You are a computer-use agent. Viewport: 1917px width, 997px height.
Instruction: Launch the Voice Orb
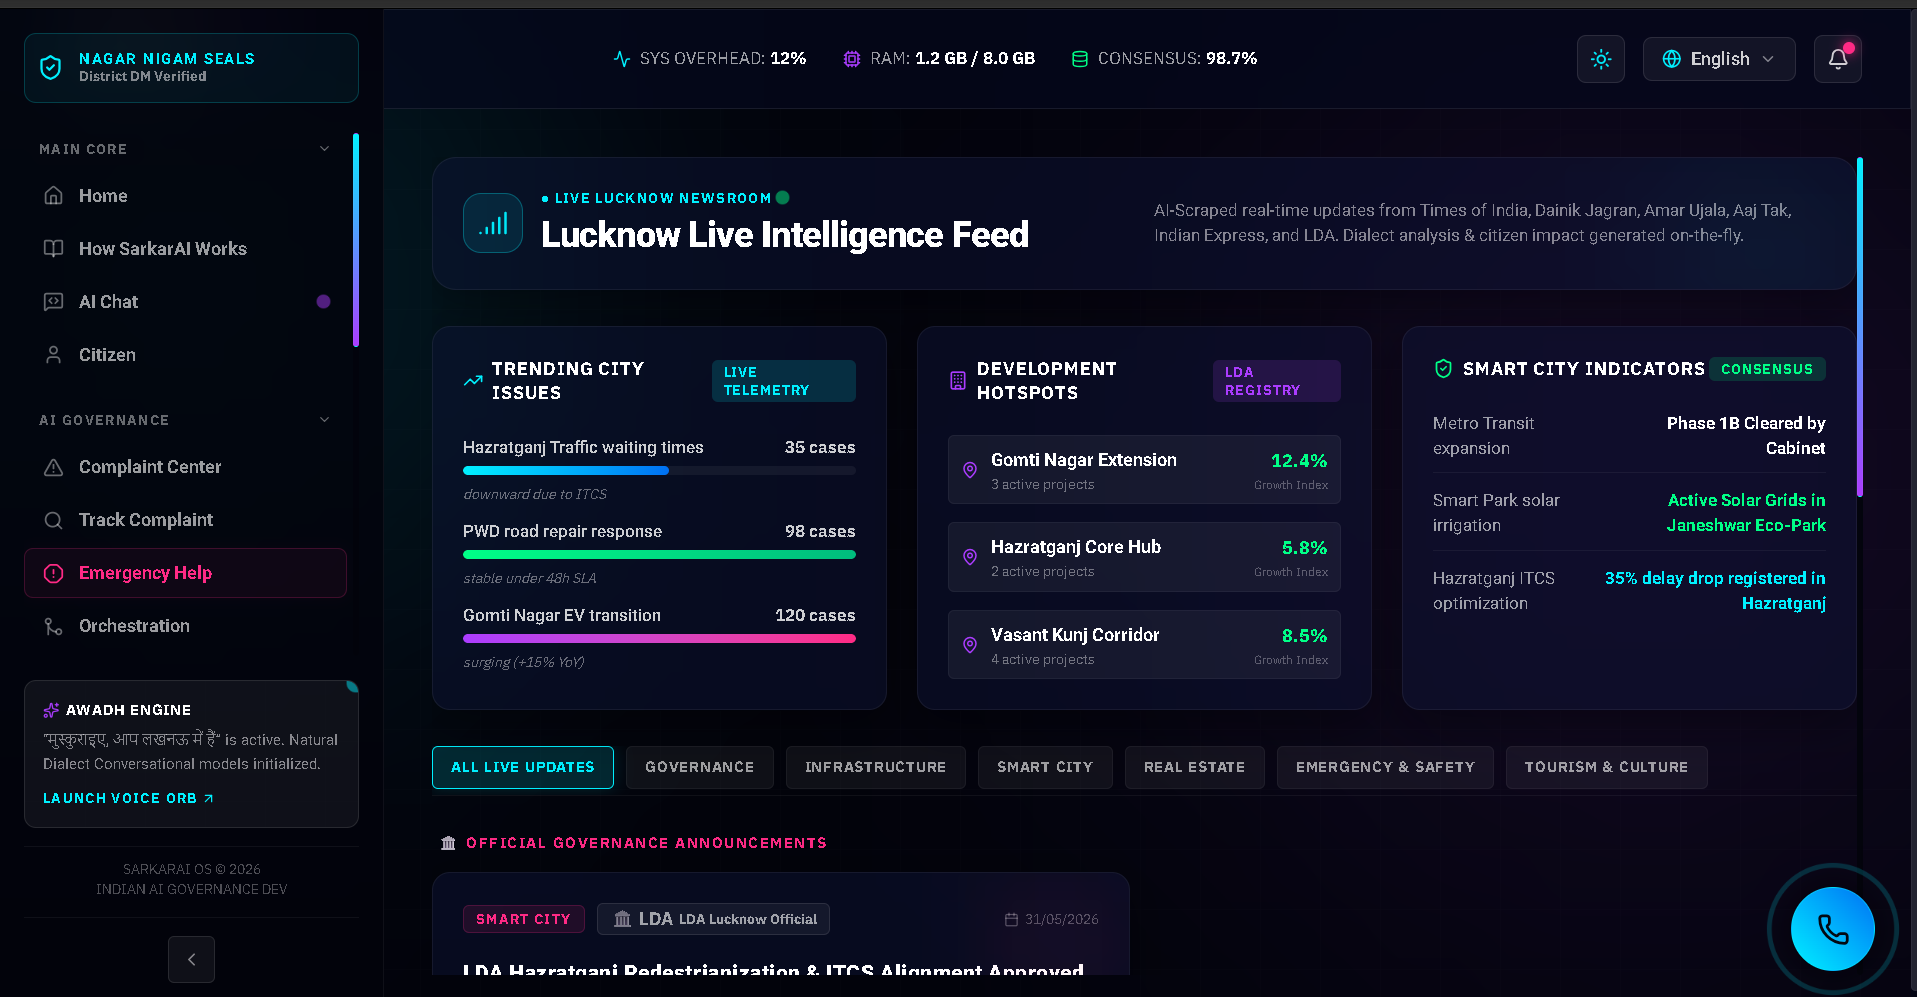point(128,798)
